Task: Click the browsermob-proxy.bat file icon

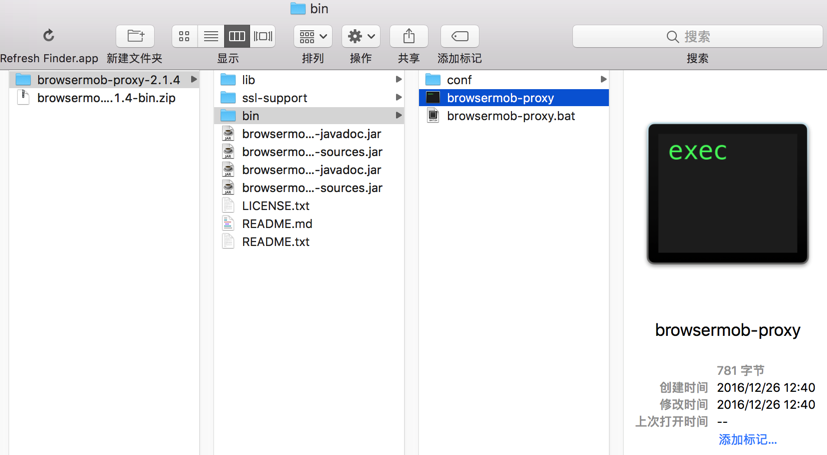Action: tap(433, 115)
